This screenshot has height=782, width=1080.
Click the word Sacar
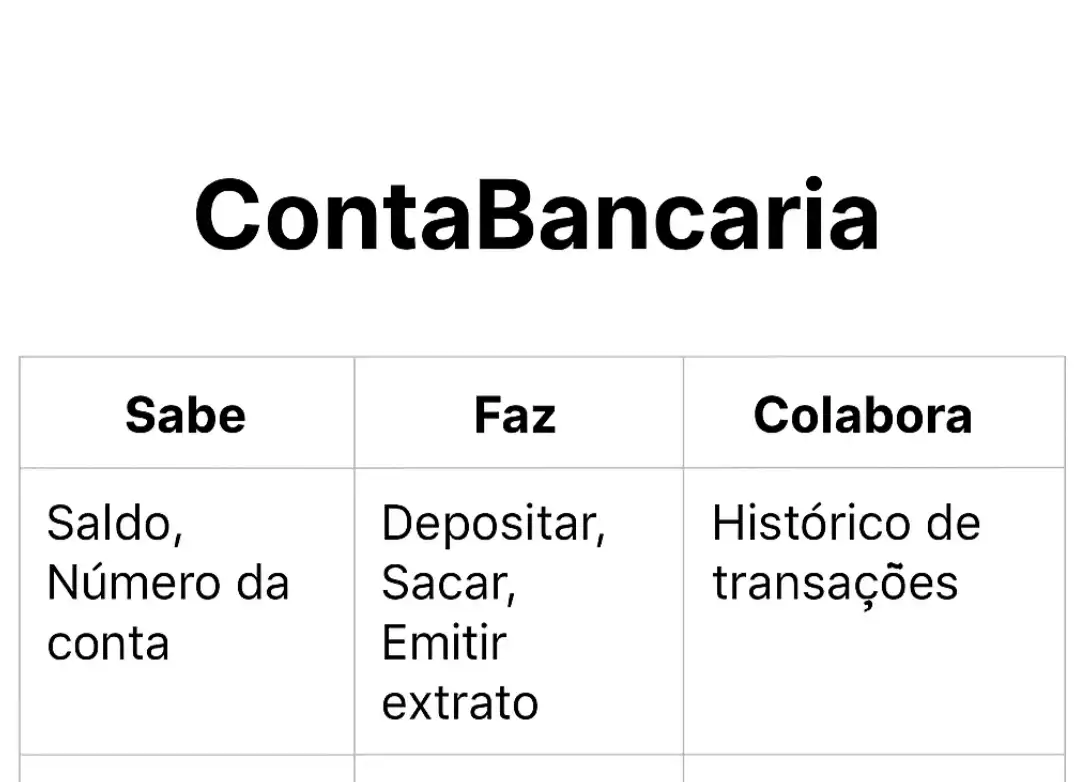click(447, 583)
